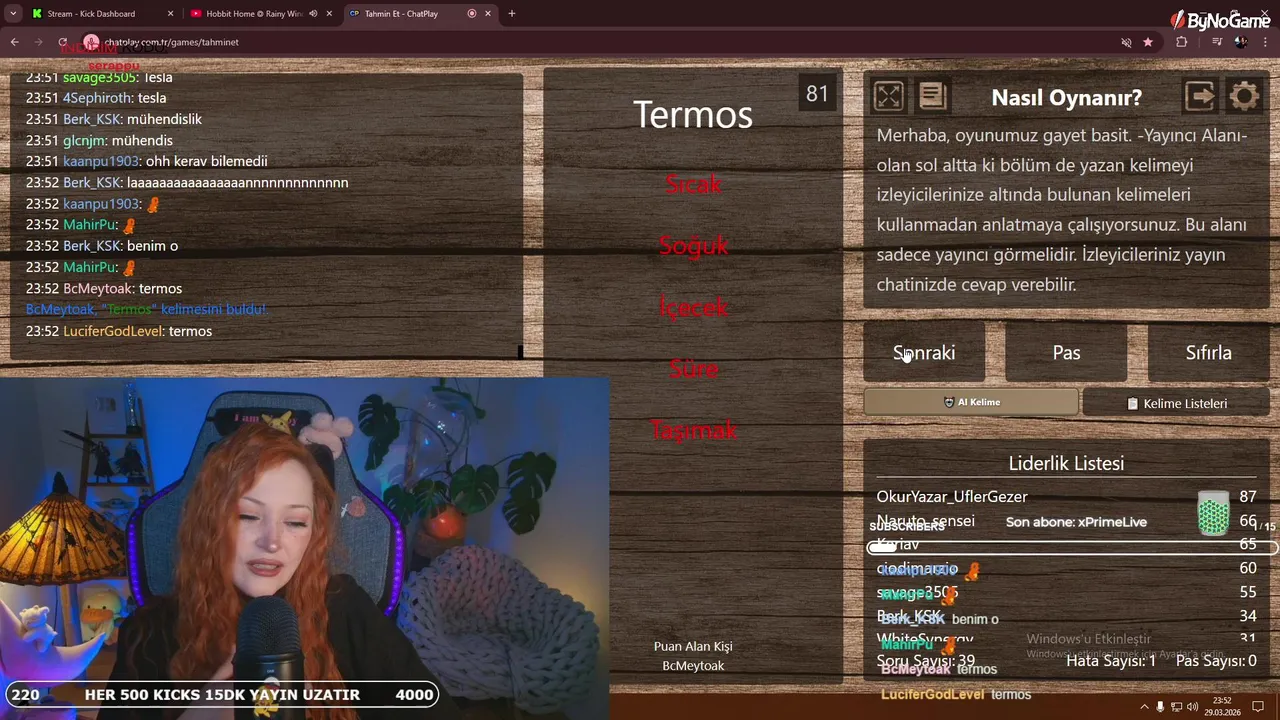Open the notes/pages icon beside fullscreen

pyautogui.click(x=932, y=96)
